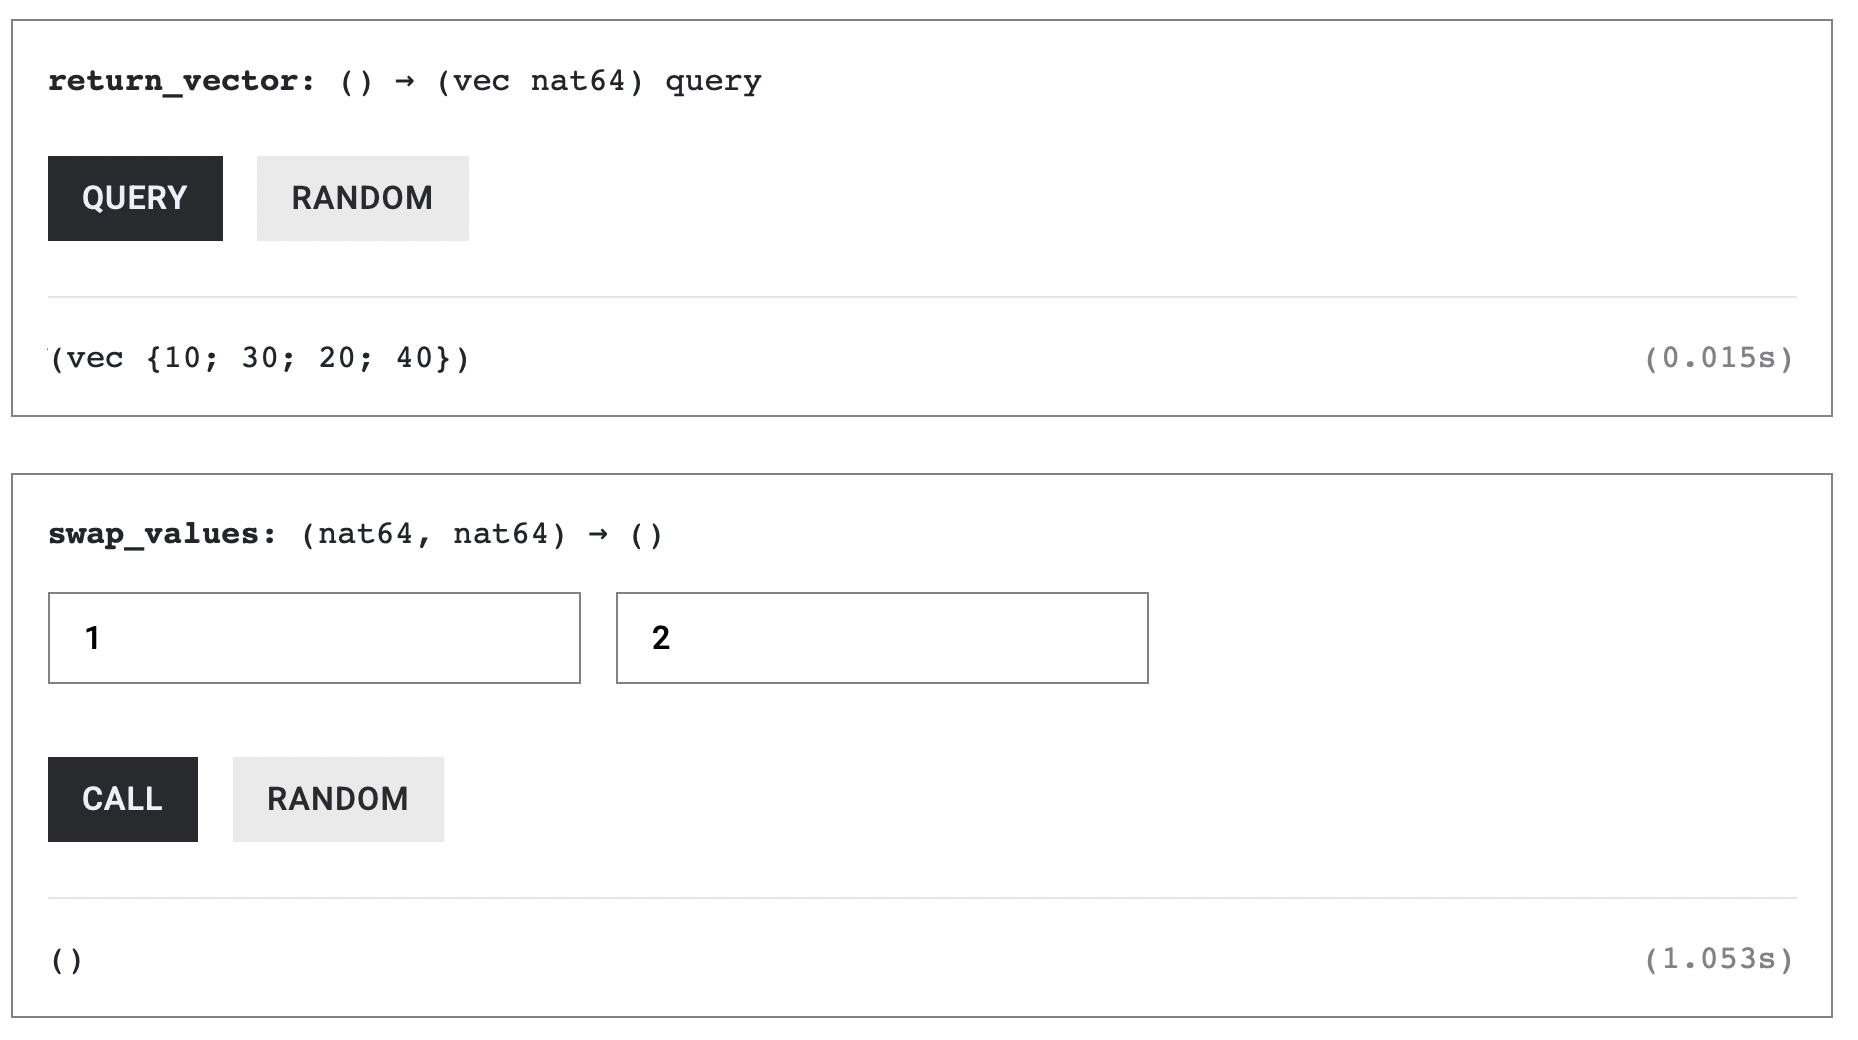Click the empty () result under swap_values

67,960
